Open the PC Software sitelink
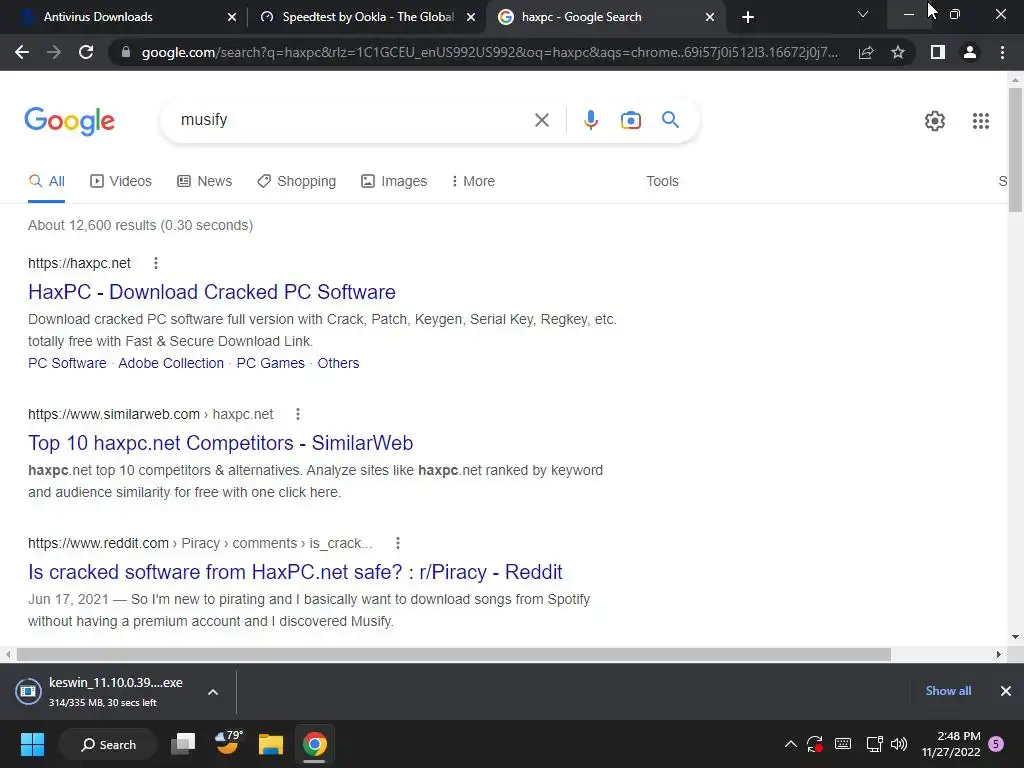This screenshot has height=768, width=1024. 67,363
